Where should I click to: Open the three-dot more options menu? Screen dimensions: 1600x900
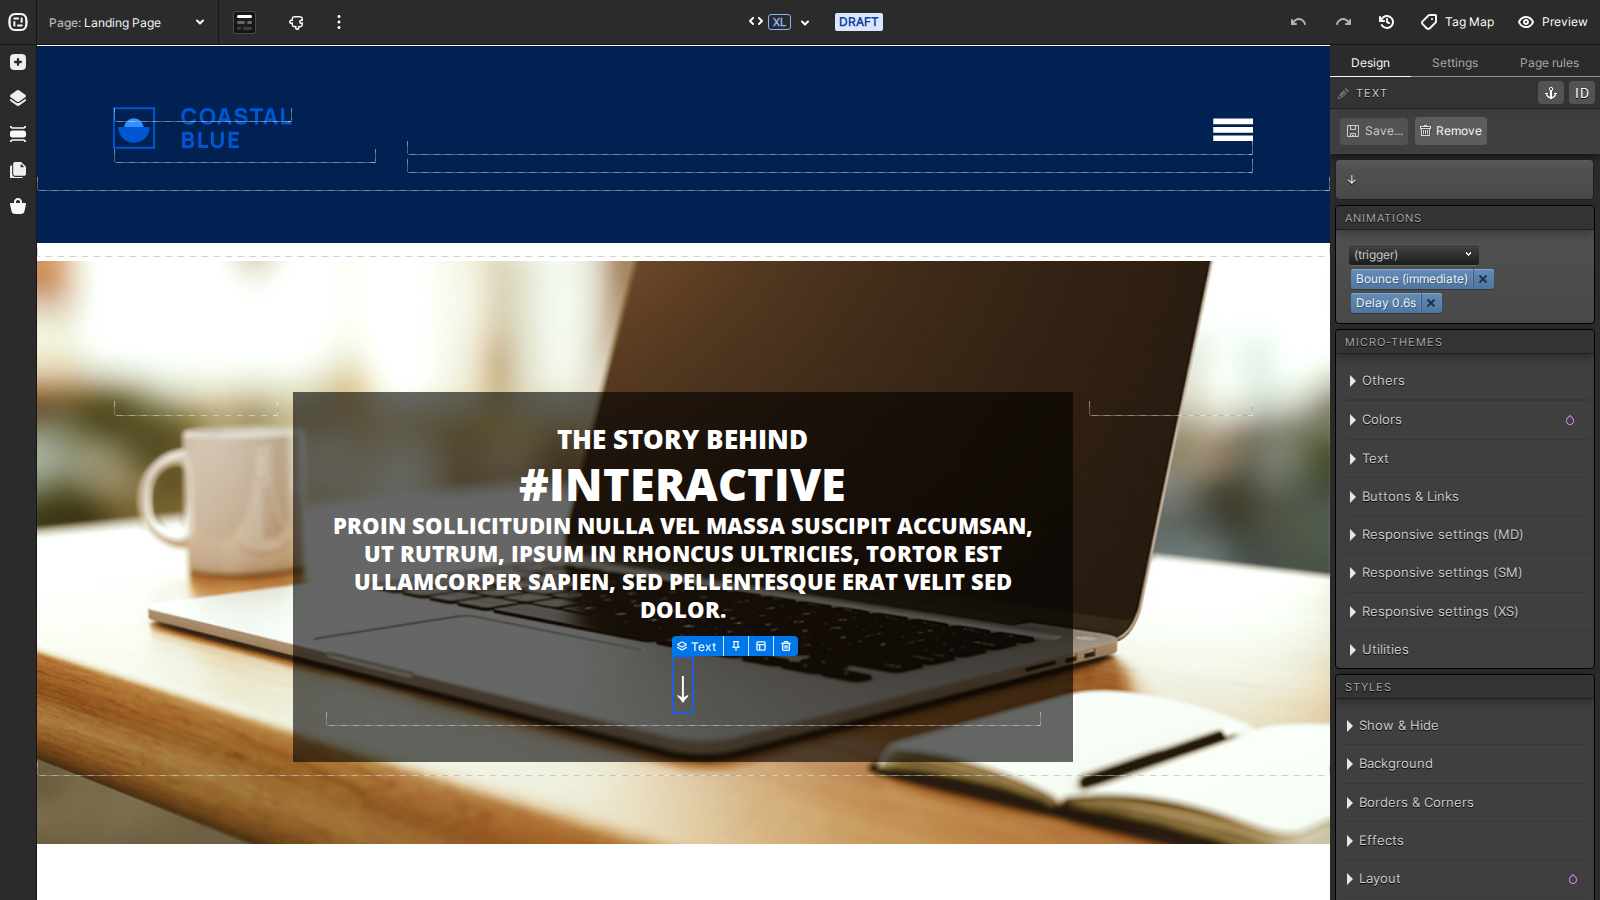click(x=339, y=22)
